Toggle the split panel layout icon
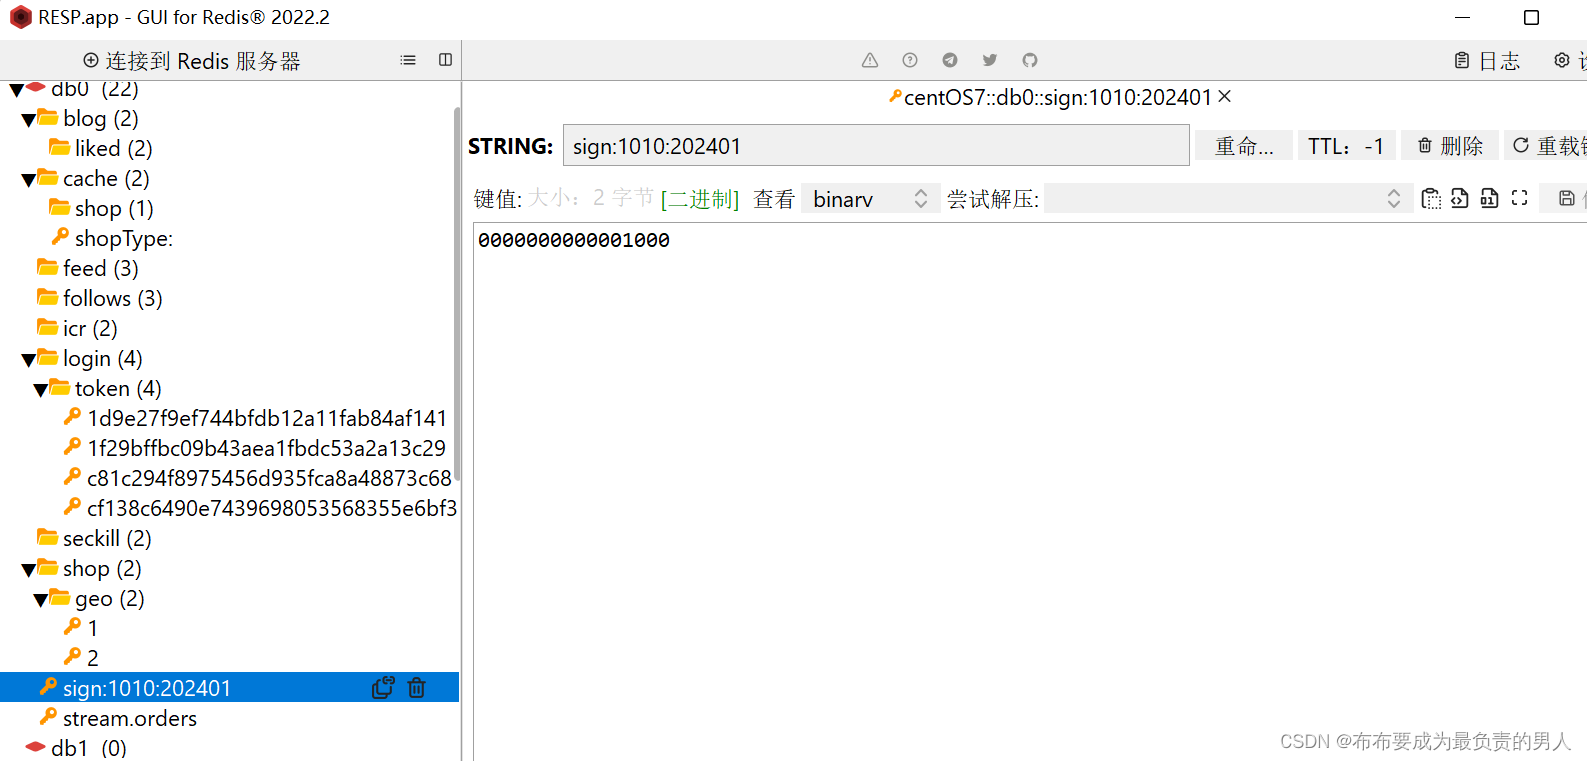Image resolution: width=1587 pixels, height=761 pixels. [446, 60]
